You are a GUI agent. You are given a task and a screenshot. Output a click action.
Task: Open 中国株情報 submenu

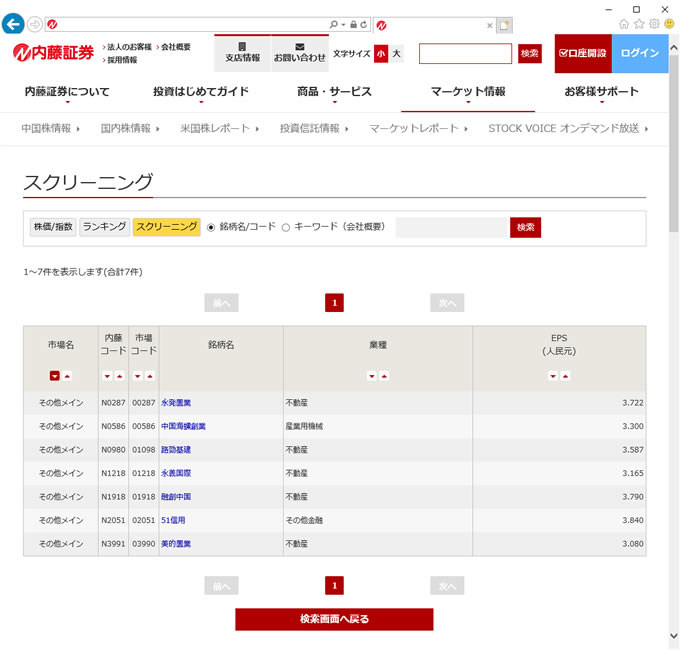tap(50, 128)
